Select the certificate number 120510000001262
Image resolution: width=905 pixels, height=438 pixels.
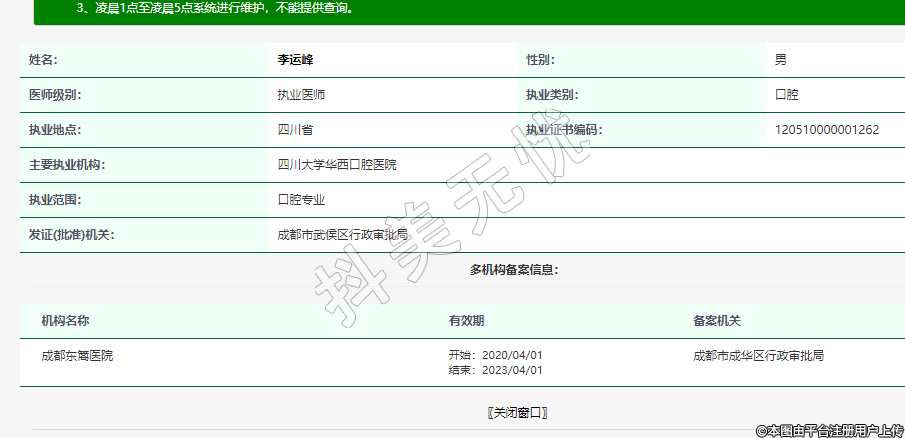[x=826, y=130]
